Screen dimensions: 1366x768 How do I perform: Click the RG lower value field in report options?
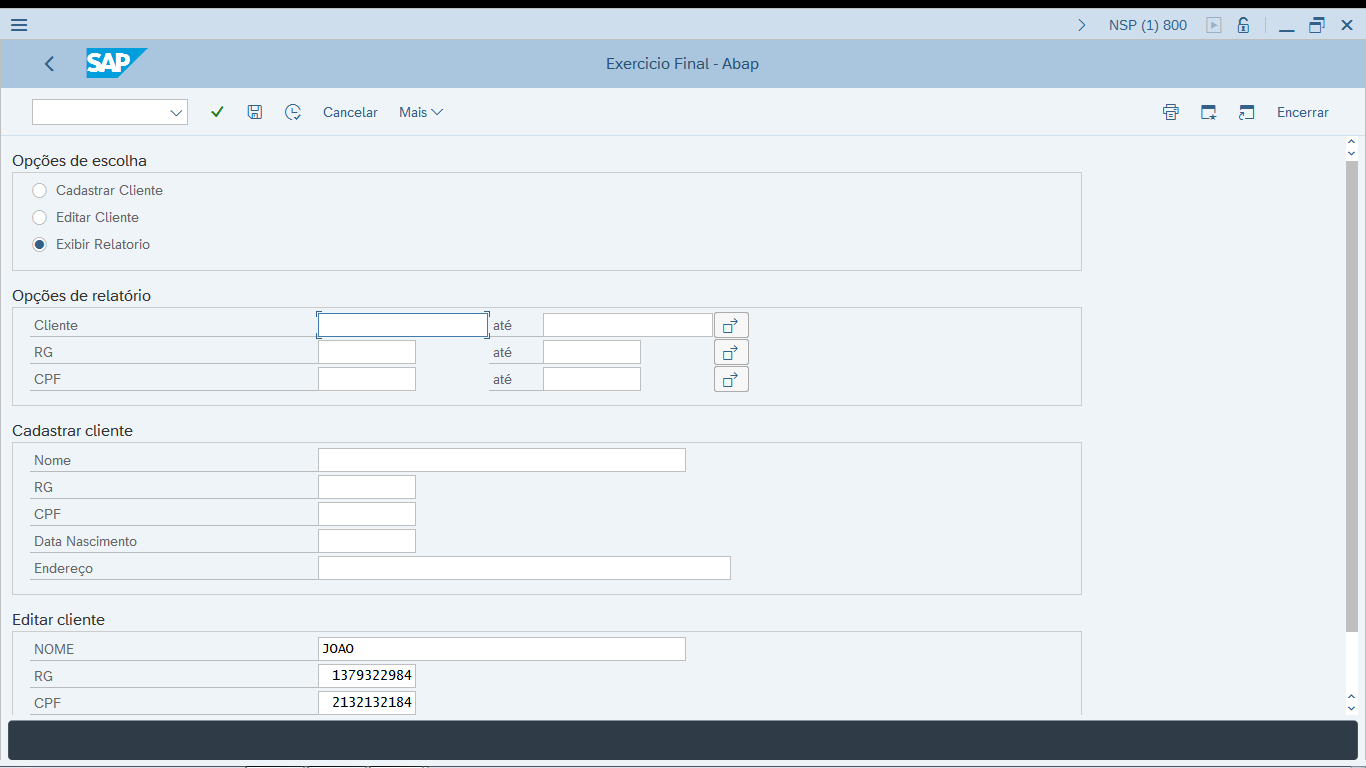(366, 352)
